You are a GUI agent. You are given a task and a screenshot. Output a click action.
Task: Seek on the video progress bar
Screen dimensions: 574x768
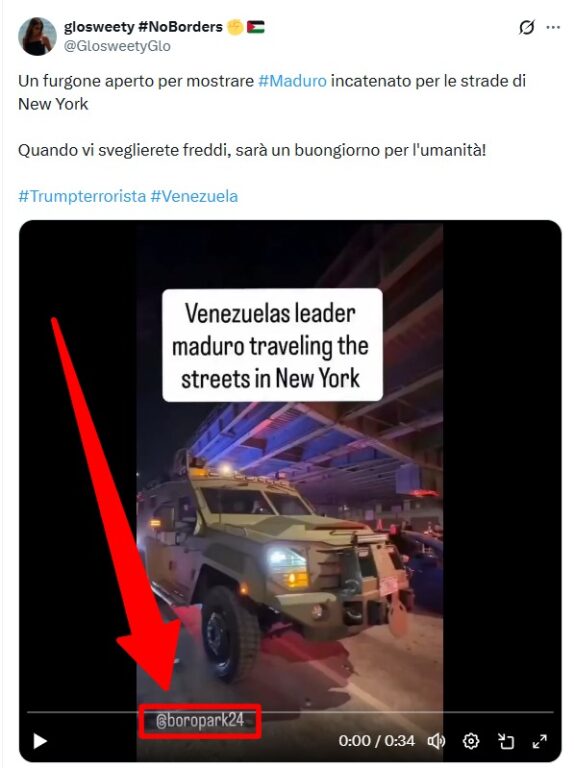[290, 711]
